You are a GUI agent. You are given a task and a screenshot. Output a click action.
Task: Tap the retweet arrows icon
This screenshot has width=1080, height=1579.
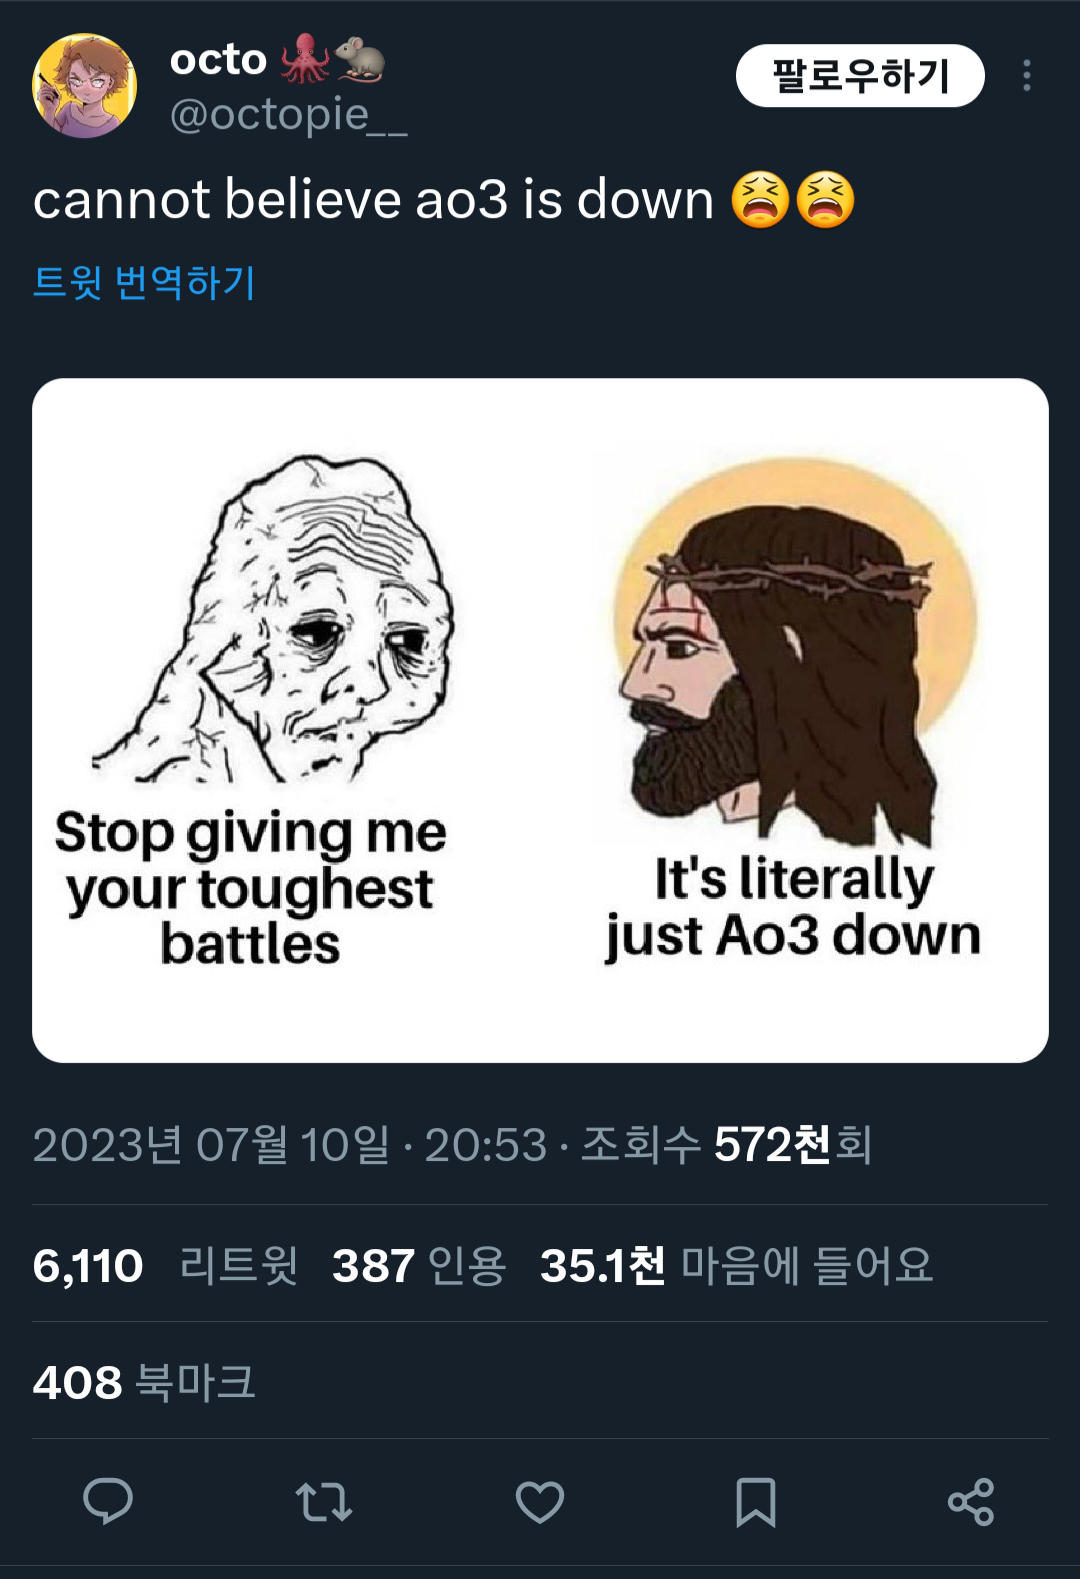click(324, 1502)
